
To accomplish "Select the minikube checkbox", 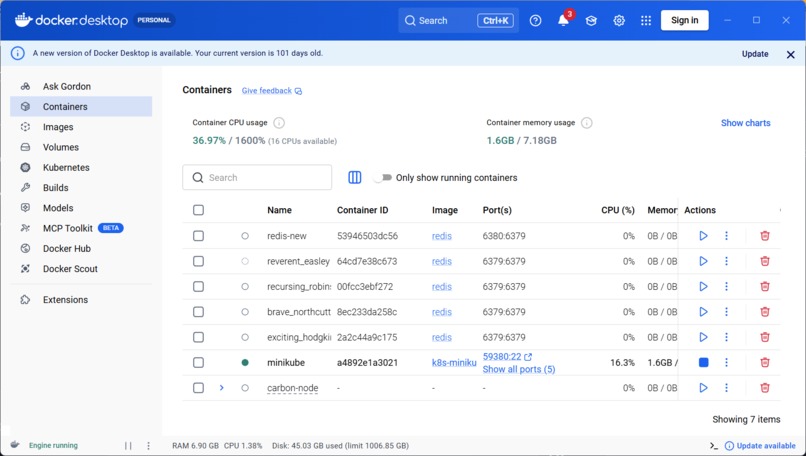I will (x=198, y=362).
